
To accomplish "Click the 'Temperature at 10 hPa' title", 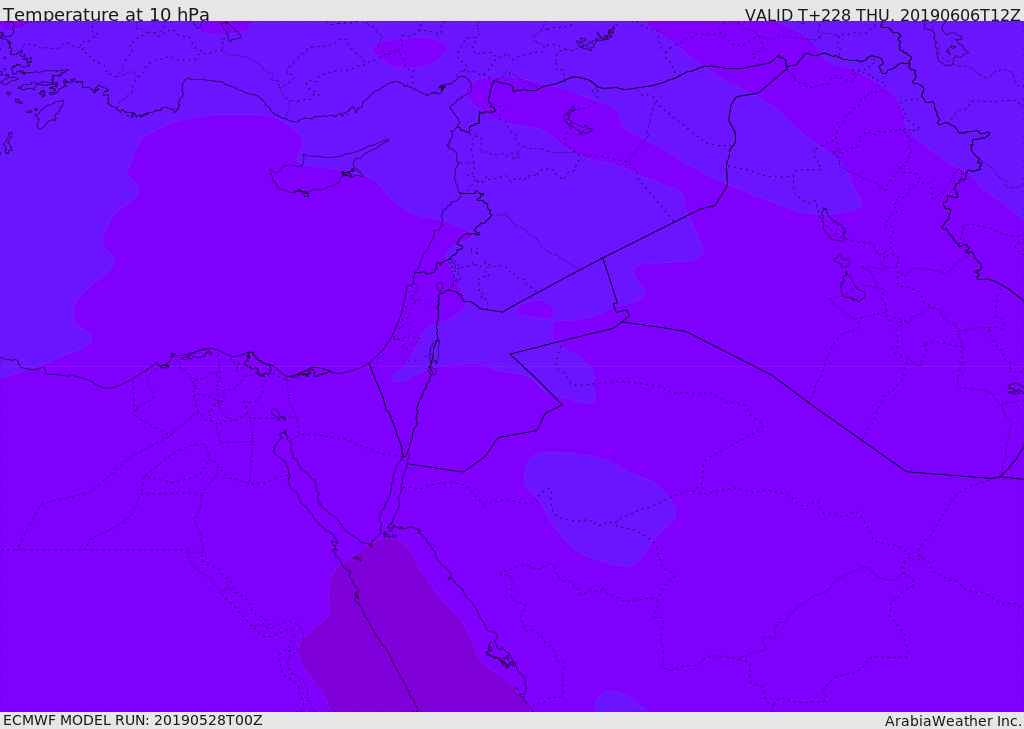I will tap(106, 14).
